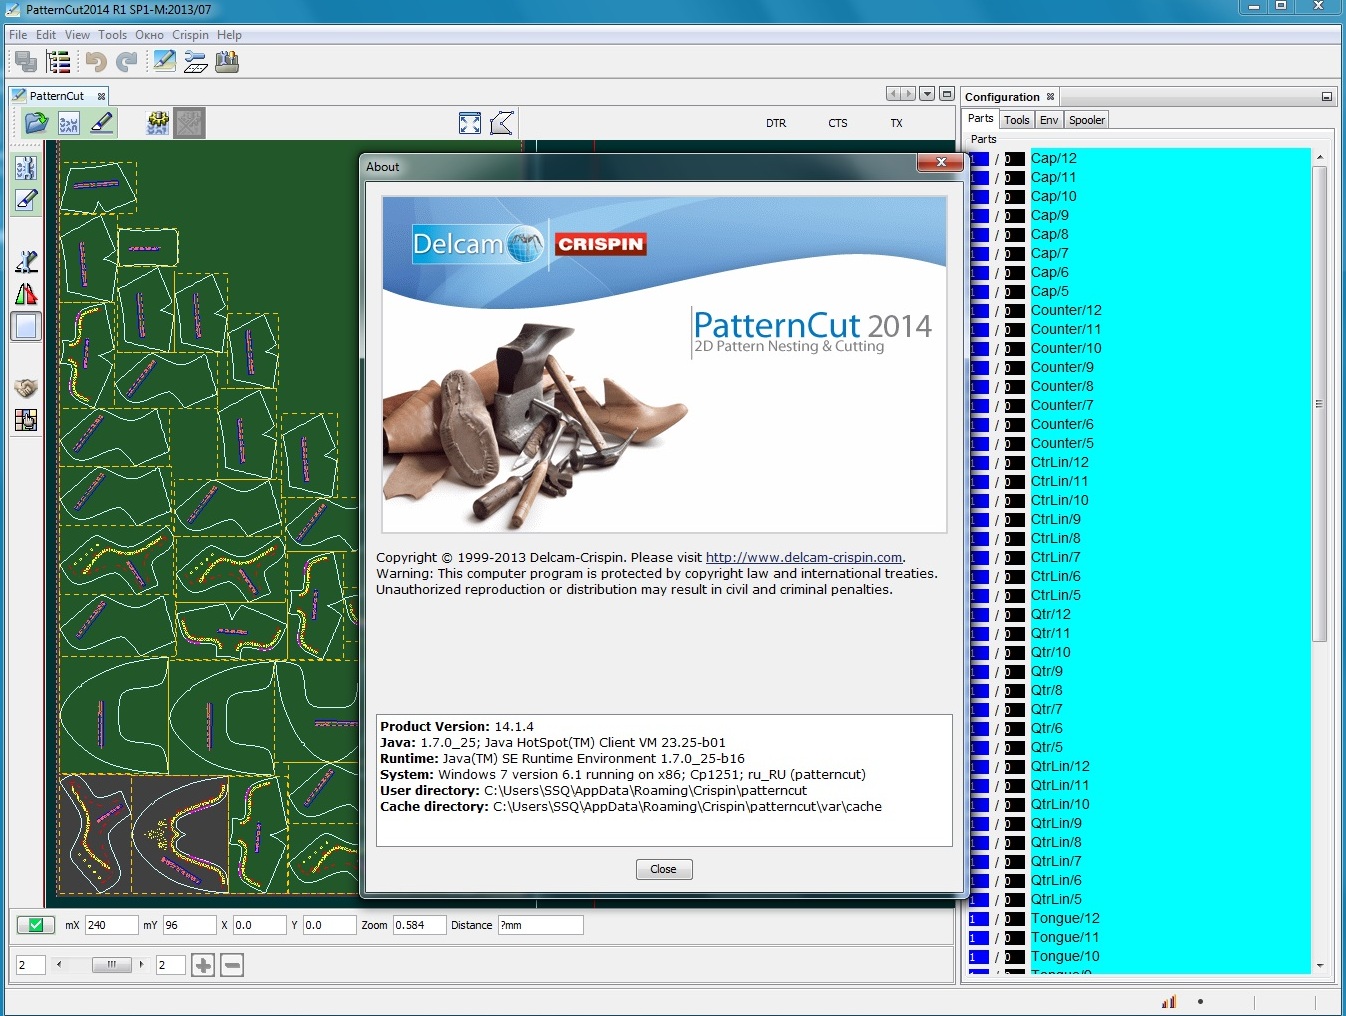Maximize the PatternCut editor pane
Screen dimensions: 1346x1016
click(x=946, y=94)
